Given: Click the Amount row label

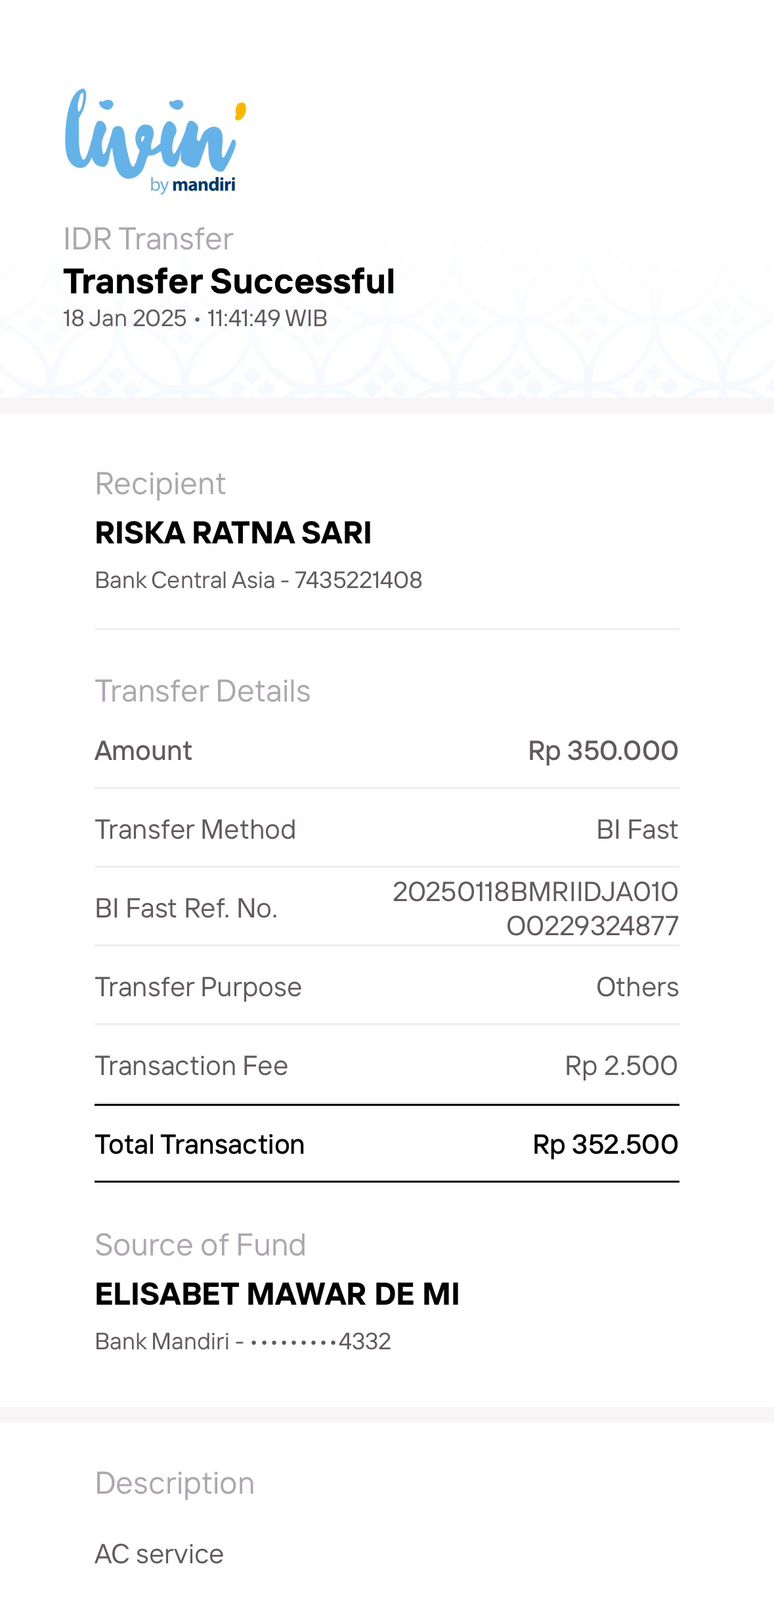Looking at the screenshot, I should 143,751.
